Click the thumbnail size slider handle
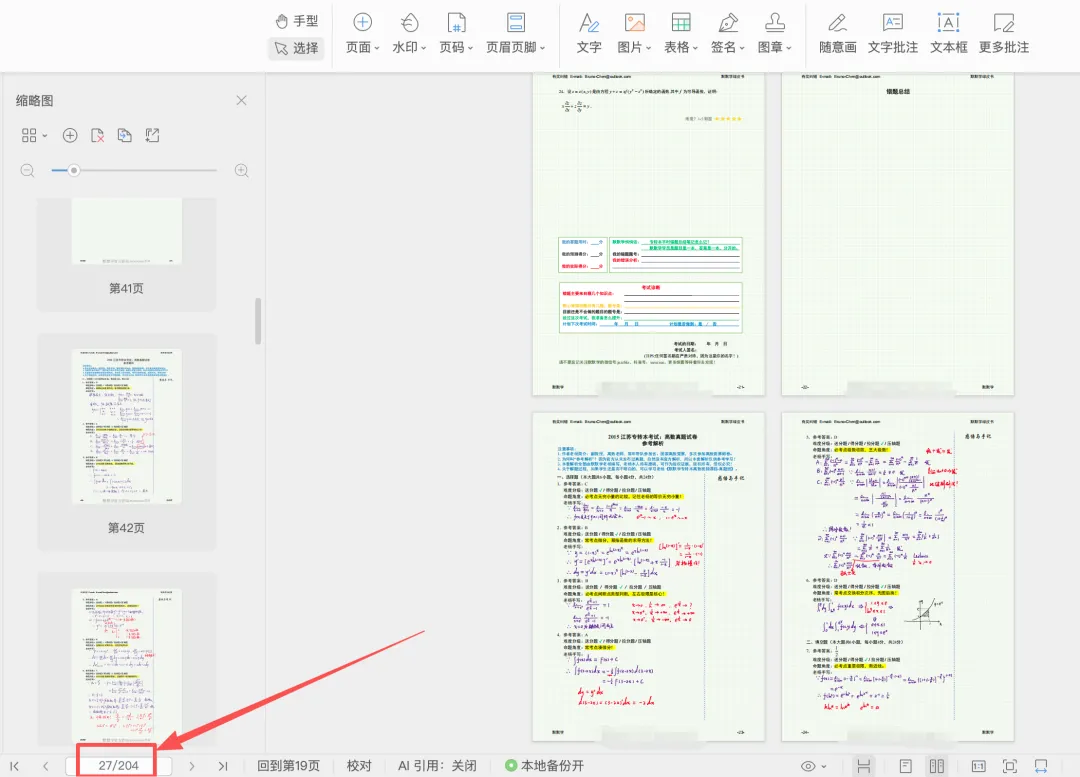 [x=74, y=170]
